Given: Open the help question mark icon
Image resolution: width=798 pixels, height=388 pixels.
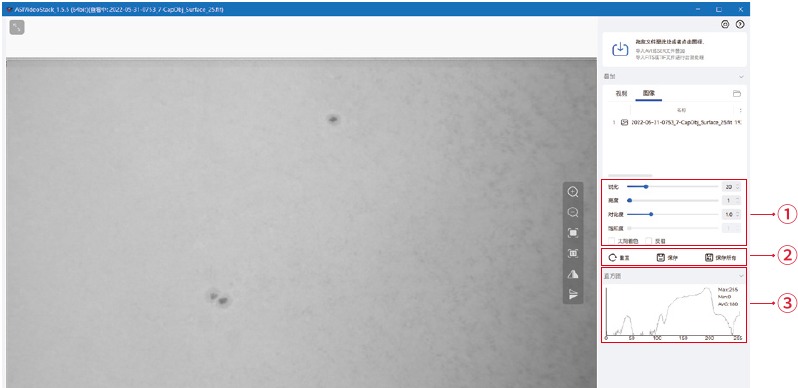Looking at the screenshot, I should click(740, 24).
